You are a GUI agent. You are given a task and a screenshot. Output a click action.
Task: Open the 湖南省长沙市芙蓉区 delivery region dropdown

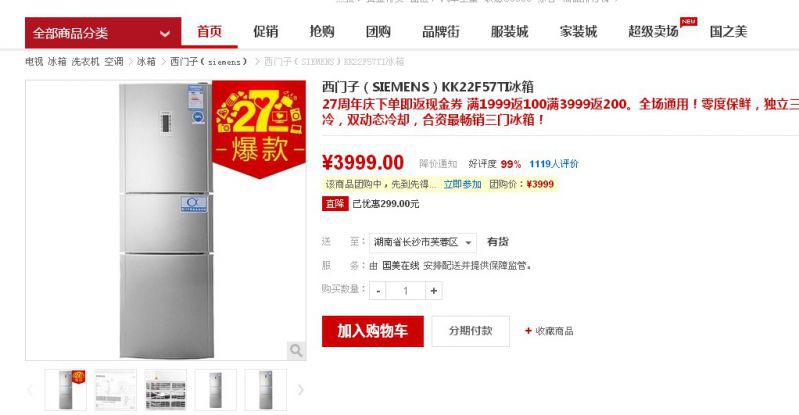point(423,242)
